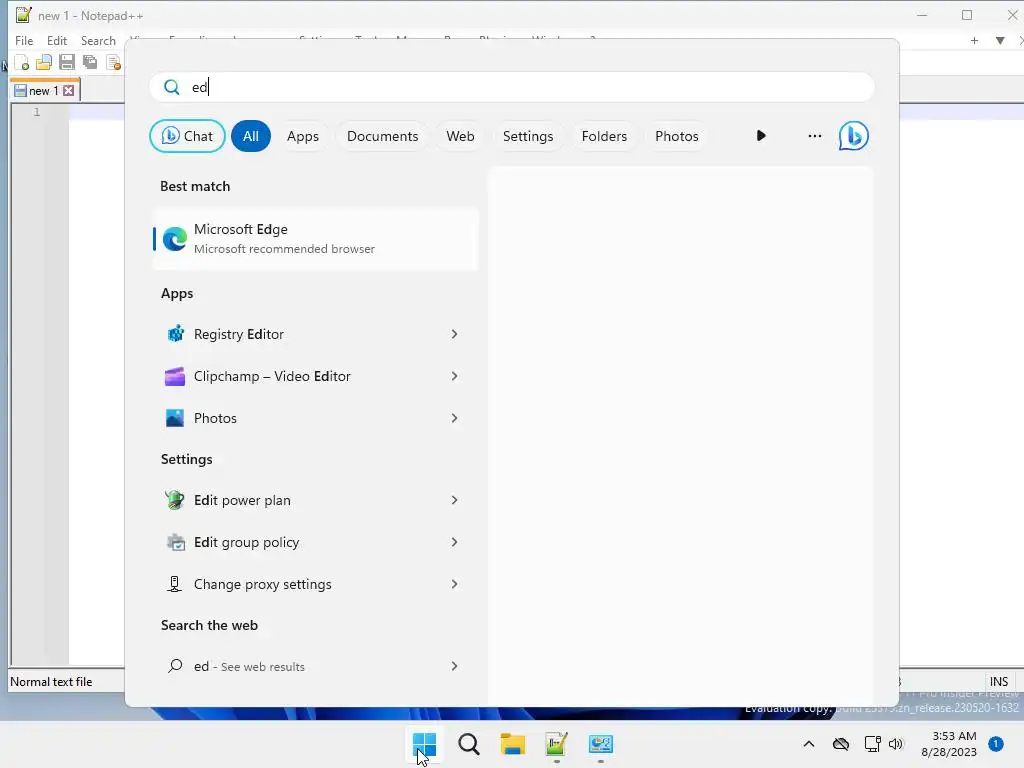
Task: Open the clock and date flyout
Action: pyautogui.click(x=949, y=744)
